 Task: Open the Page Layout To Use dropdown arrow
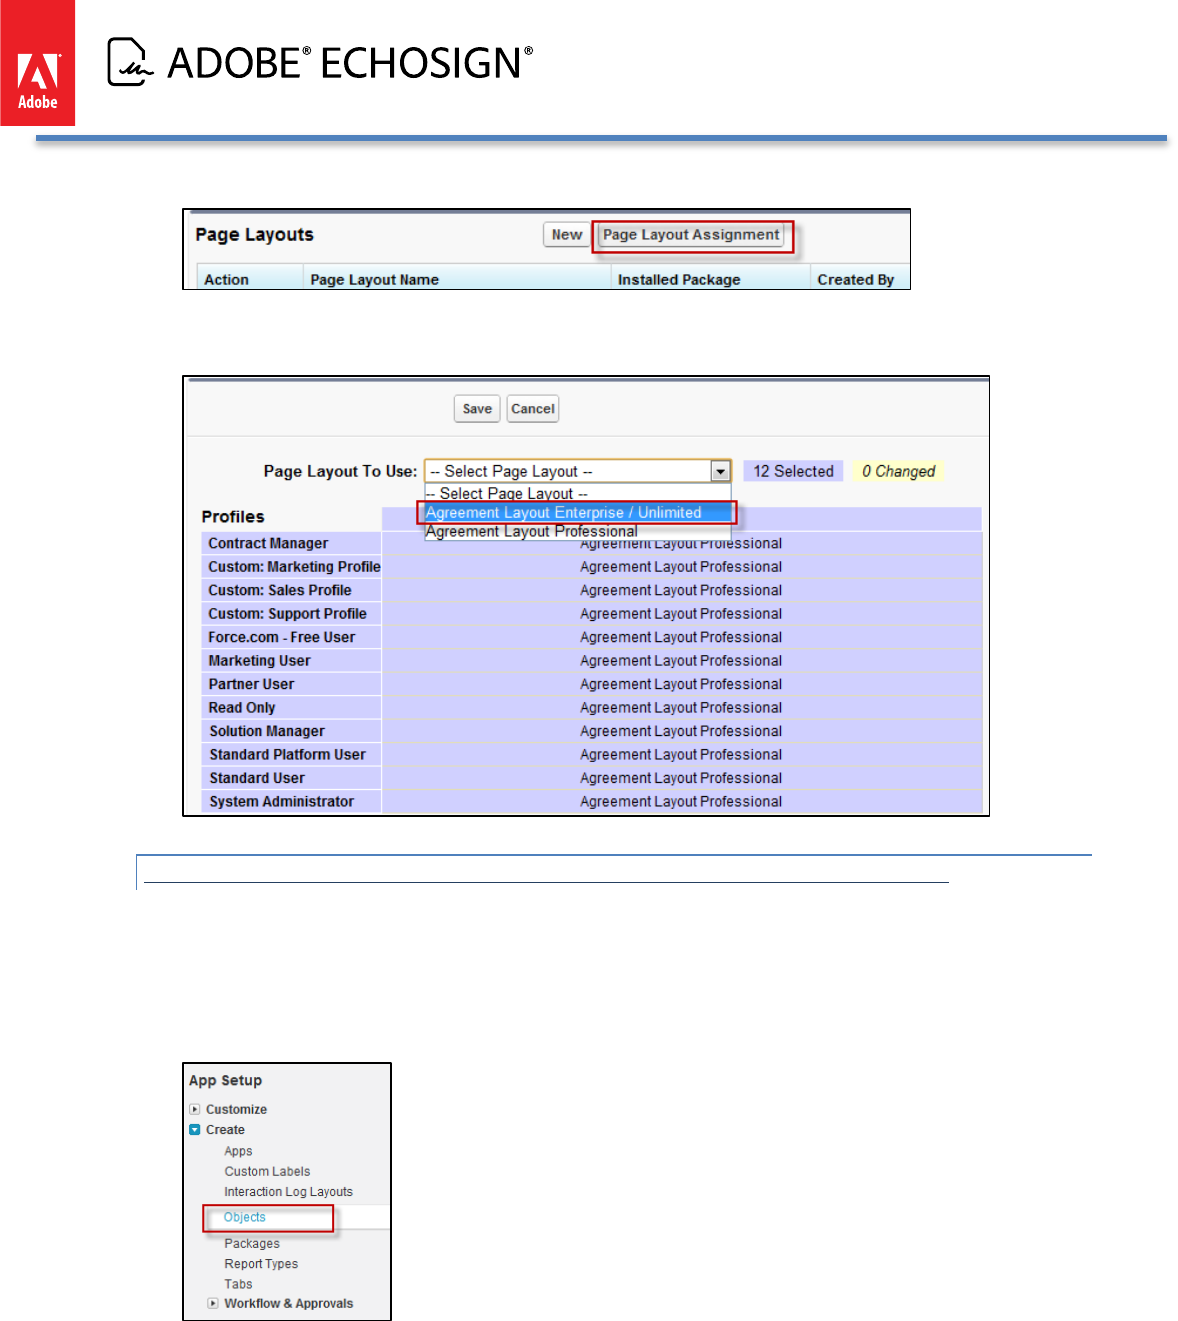click(720, 471)
